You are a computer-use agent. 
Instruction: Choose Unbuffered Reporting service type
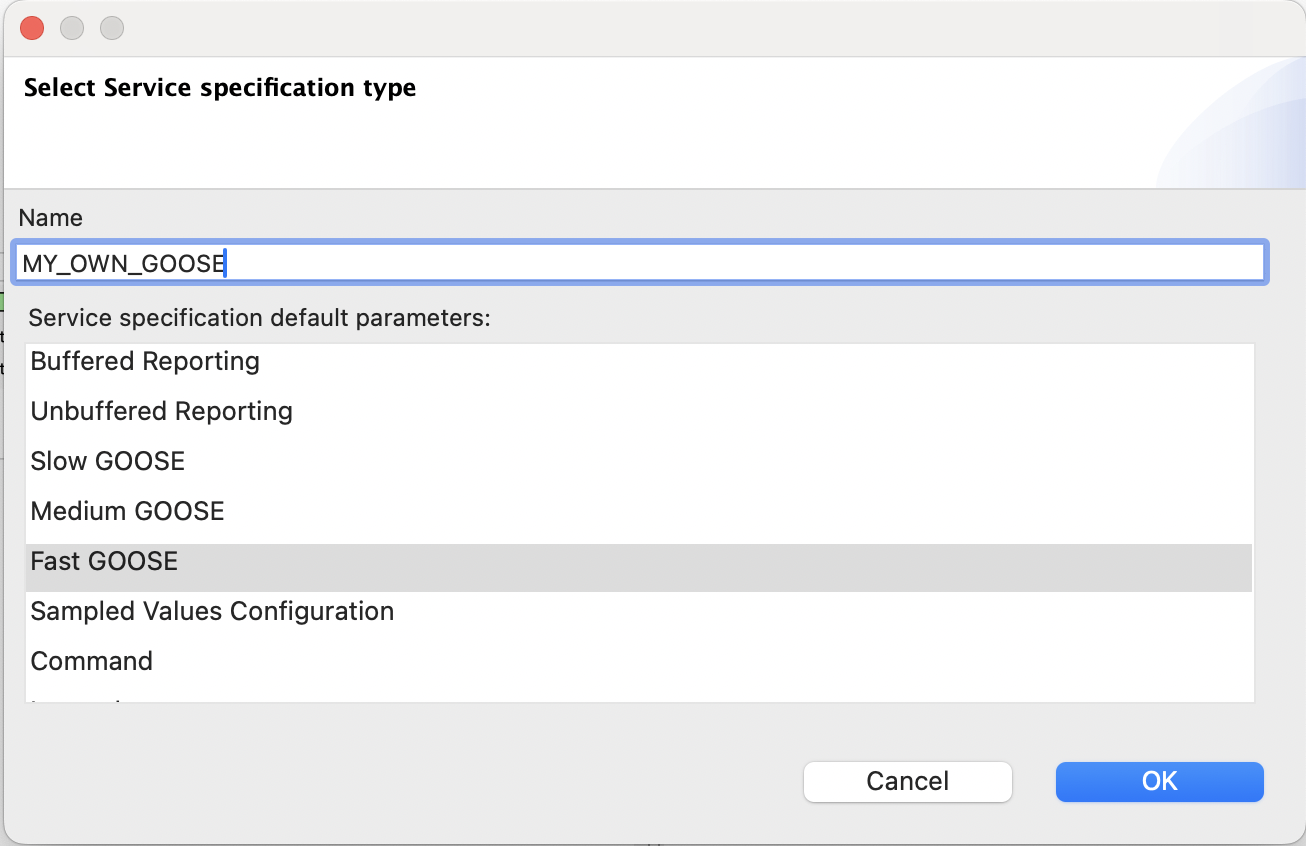[161, 411]
